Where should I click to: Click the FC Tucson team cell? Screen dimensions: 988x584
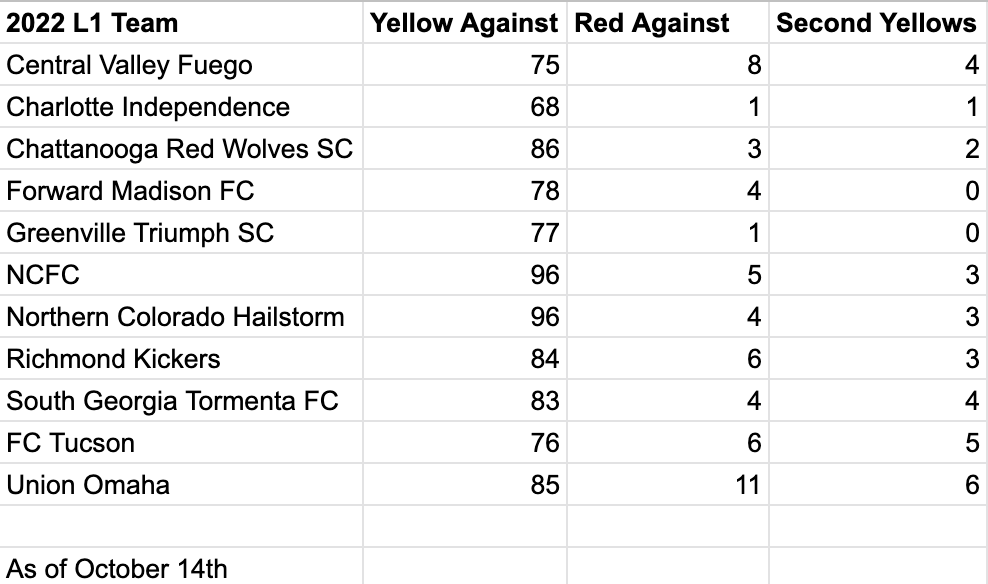click(70, 443)
